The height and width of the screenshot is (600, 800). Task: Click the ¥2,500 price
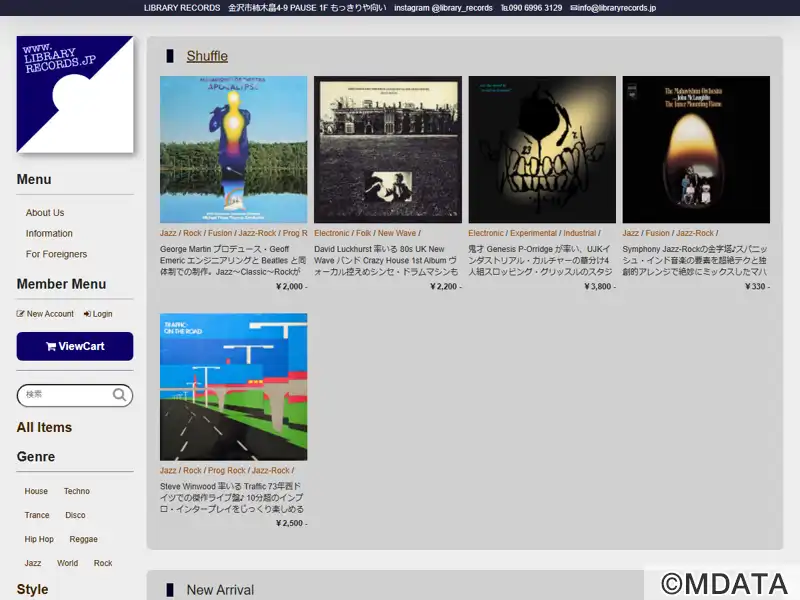pyautogui.click(x=291, y=523)
